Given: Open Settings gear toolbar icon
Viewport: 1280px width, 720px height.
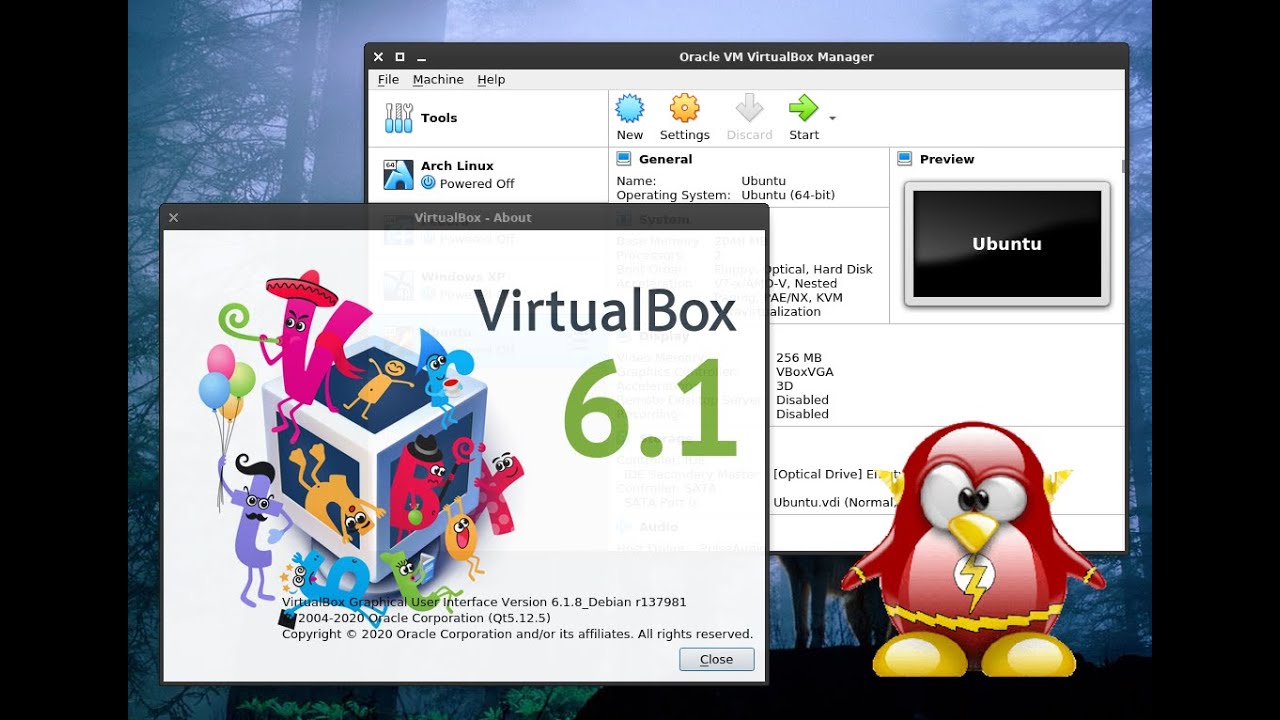Looking at the screenshot, I should (684, 108).
